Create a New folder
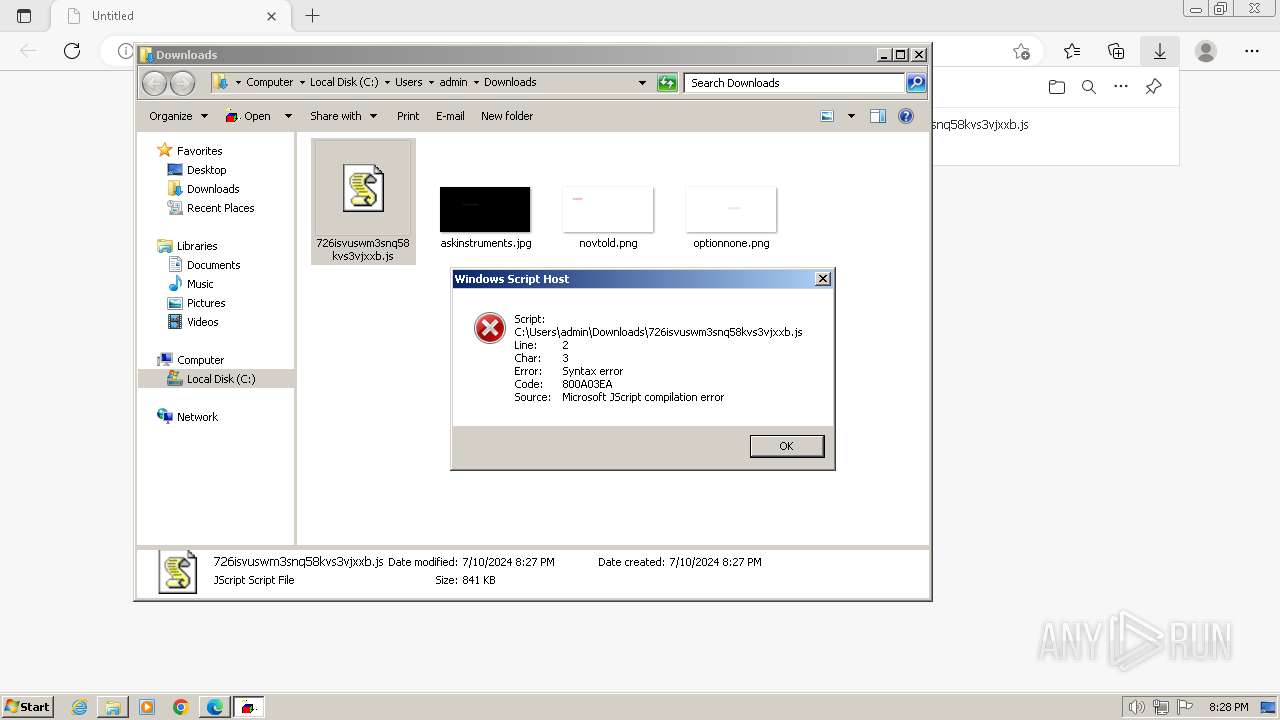1280x720 pixels. 507,116
